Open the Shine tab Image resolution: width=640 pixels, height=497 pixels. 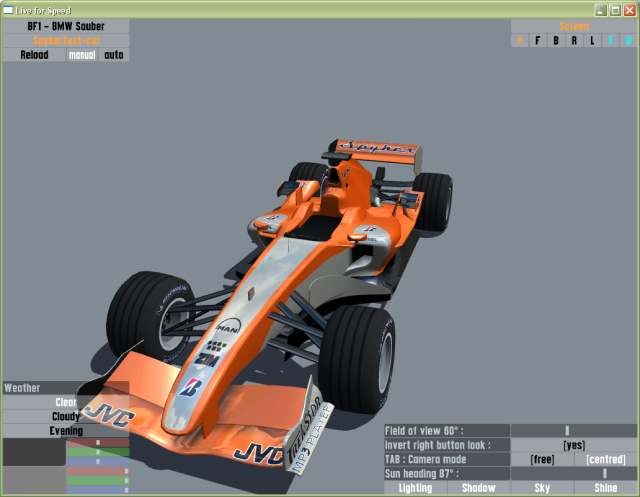pos(606,488)
